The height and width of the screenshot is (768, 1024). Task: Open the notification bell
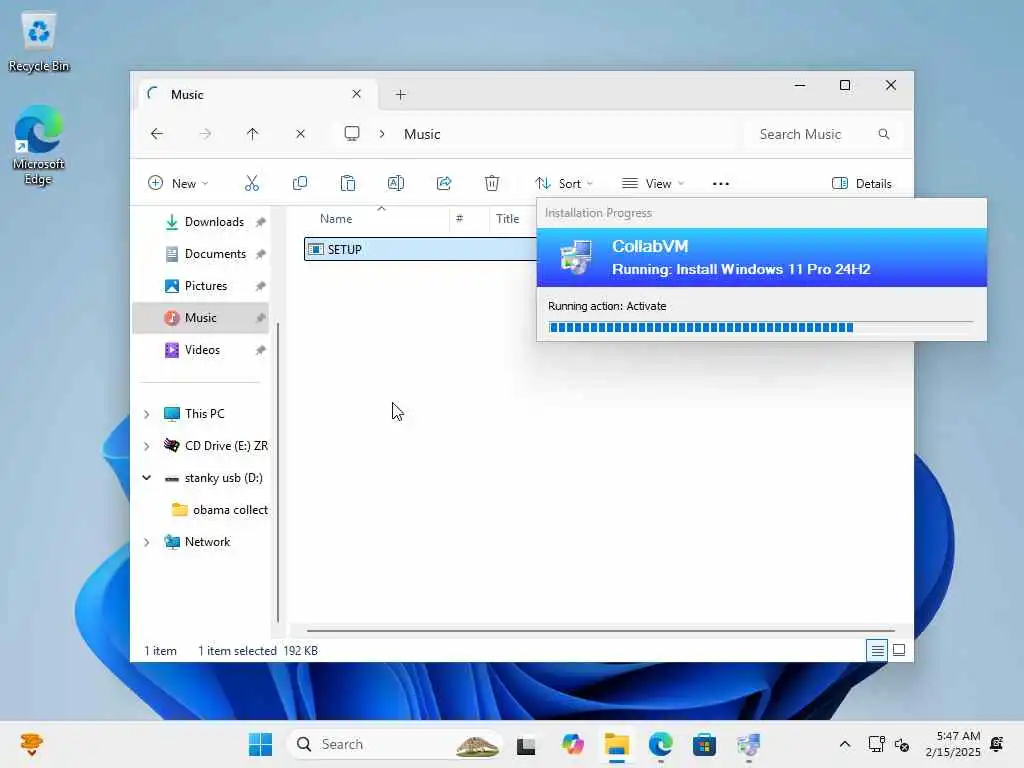(997, 744)
